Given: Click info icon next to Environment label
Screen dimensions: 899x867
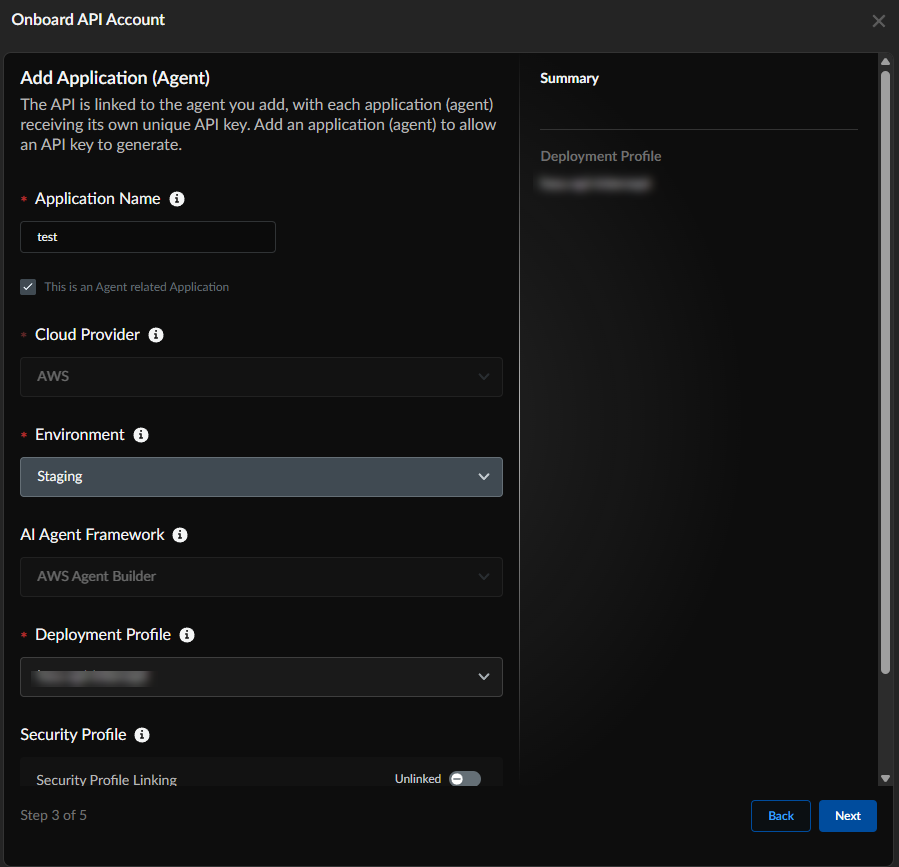Looking at the screenshot, I should pyautogui.click(x=141, y=435).
